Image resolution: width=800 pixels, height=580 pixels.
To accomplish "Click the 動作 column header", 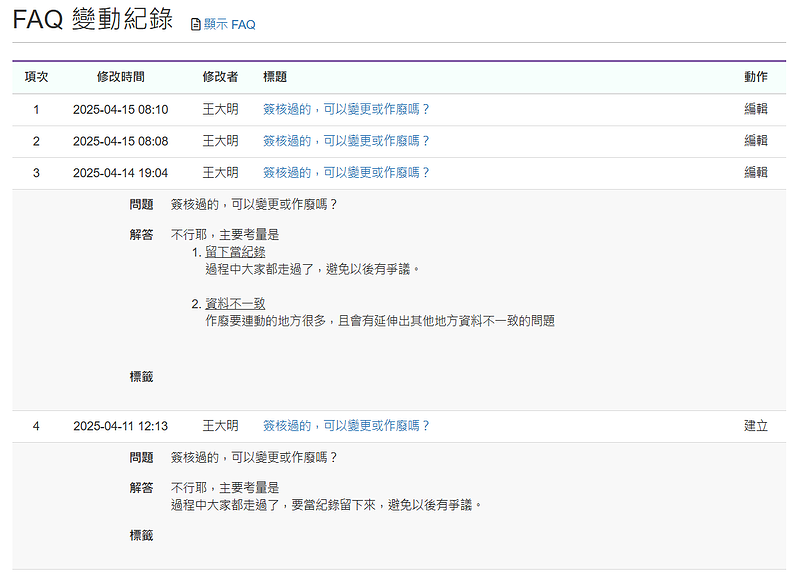I will (756, 77).
